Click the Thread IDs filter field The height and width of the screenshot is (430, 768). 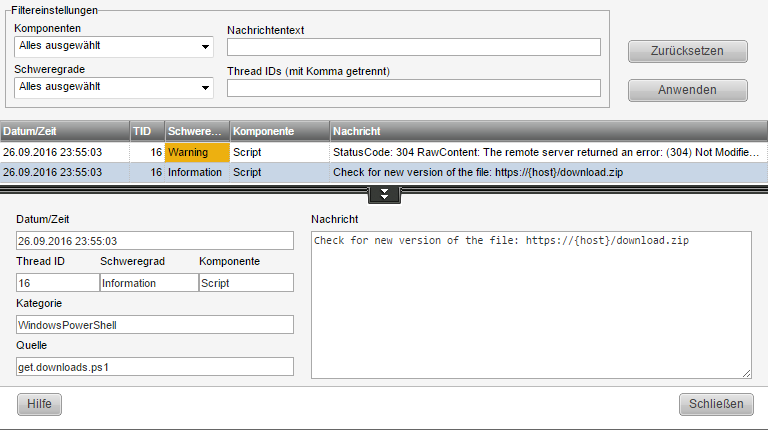413,88
